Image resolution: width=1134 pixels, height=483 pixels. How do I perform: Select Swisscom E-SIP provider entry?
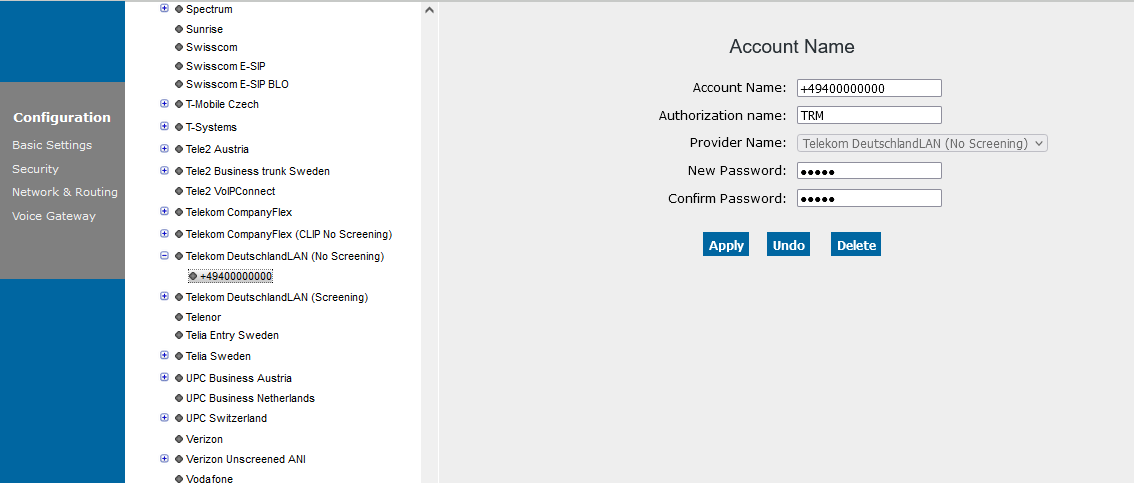coord(226,66)
